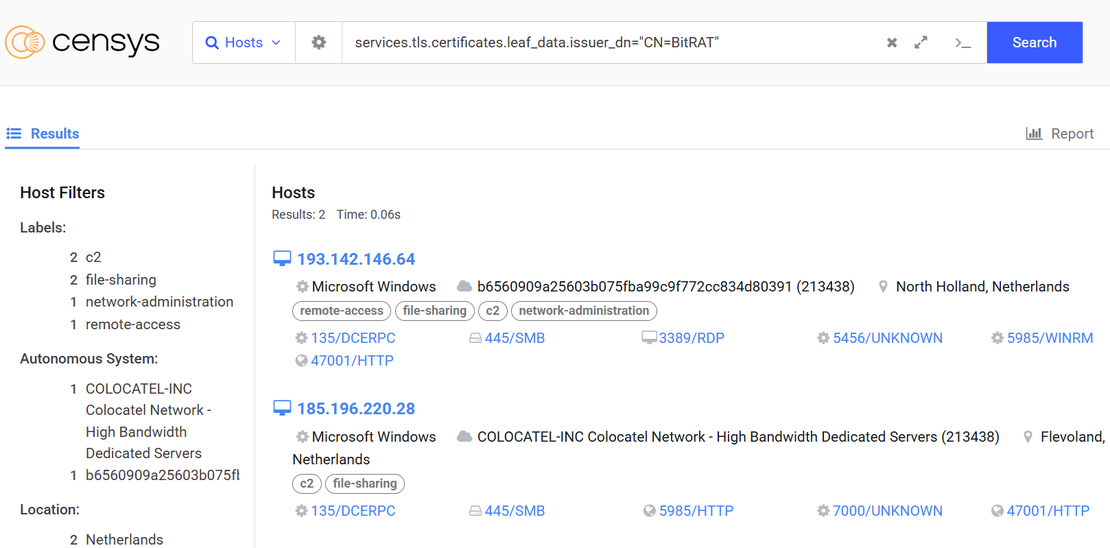The height and width of the screenshot is (548, 1110).
Task: Open the command-line query icon
Action: (962, 43)
